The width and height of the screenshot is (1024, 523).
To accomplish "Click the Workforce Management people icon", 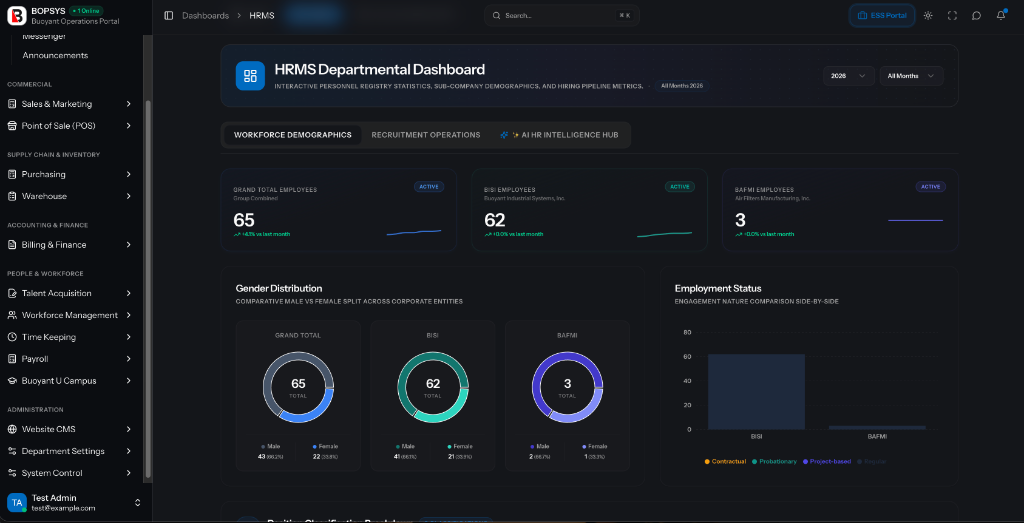I will click(x=12, y=315).
